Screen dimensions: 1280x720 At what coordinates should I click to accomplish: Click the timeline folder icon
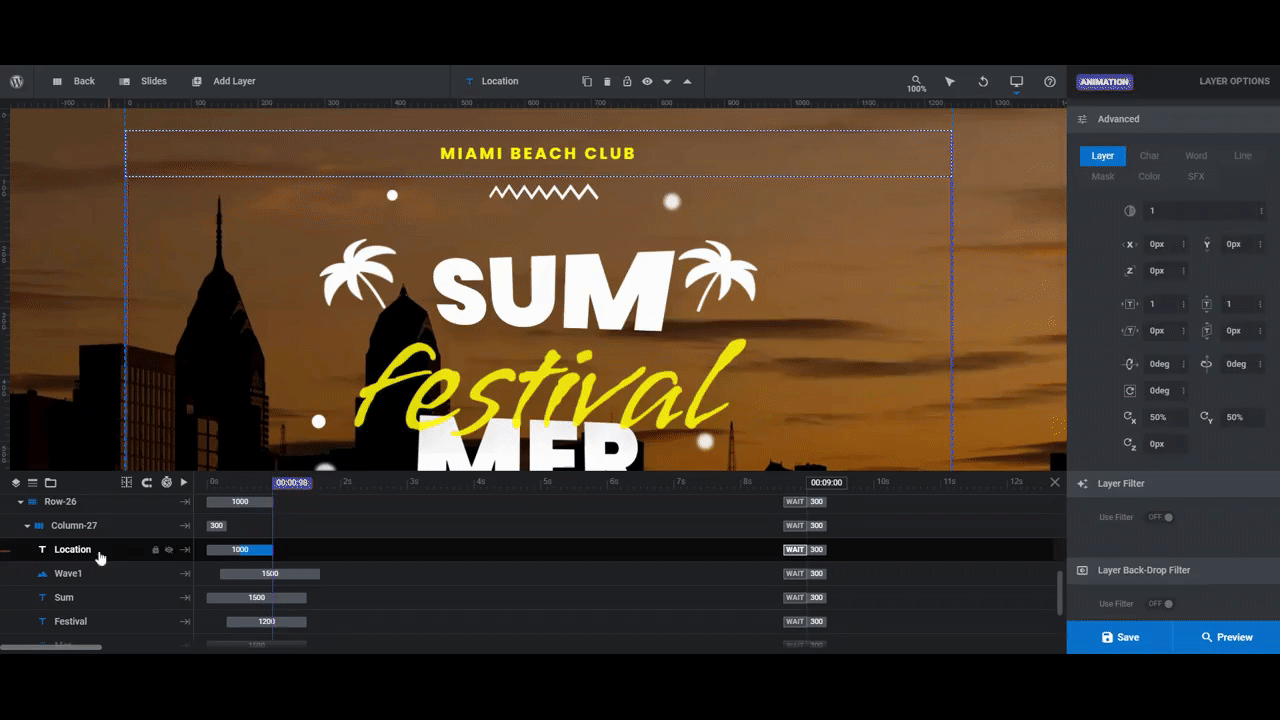tap(50, 482)
